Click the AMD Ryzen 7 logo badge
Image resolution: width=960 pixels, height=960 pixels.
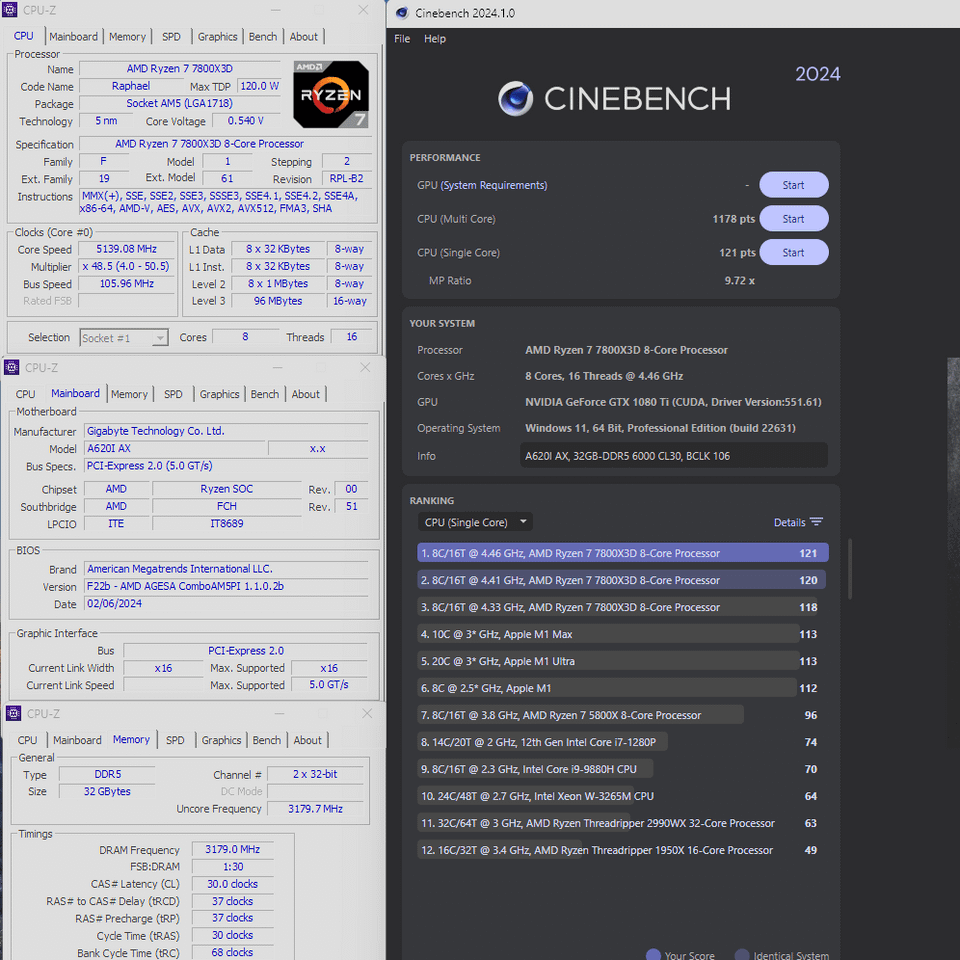331,94
